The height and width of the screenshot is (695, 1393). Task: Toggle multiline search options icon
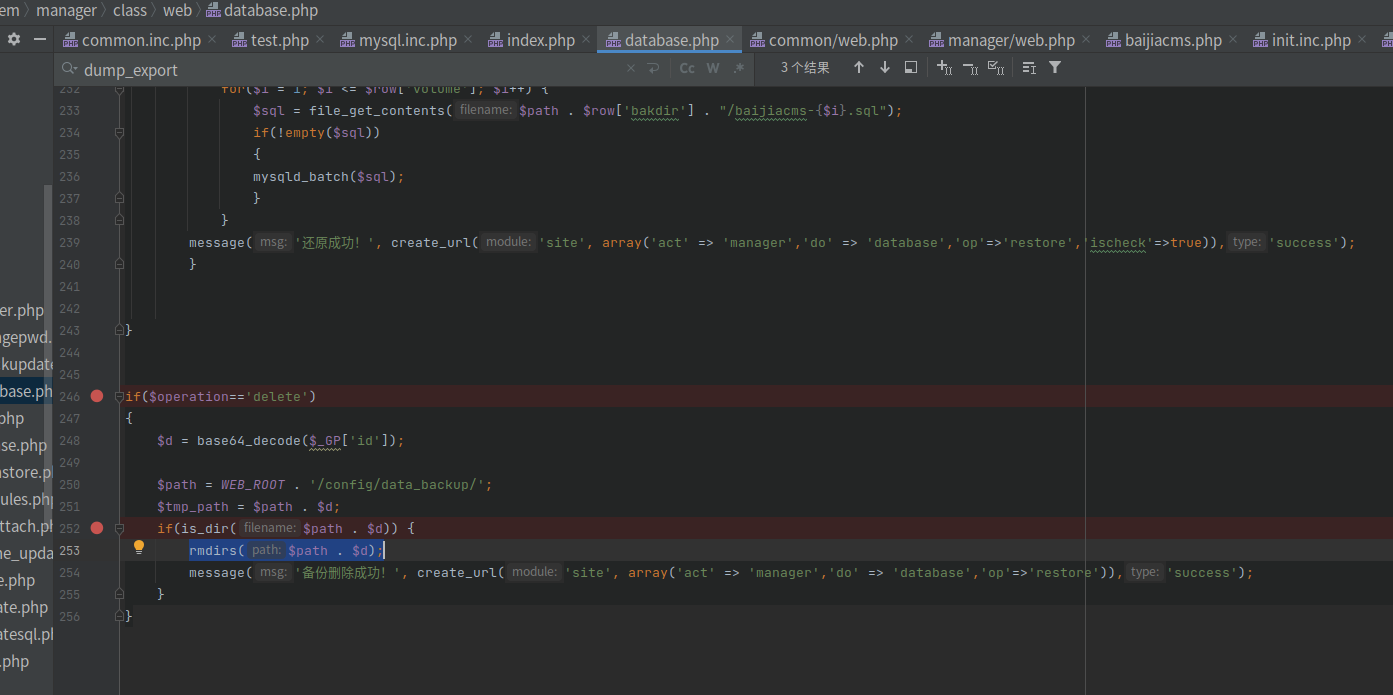click(x=1029, y=67)
